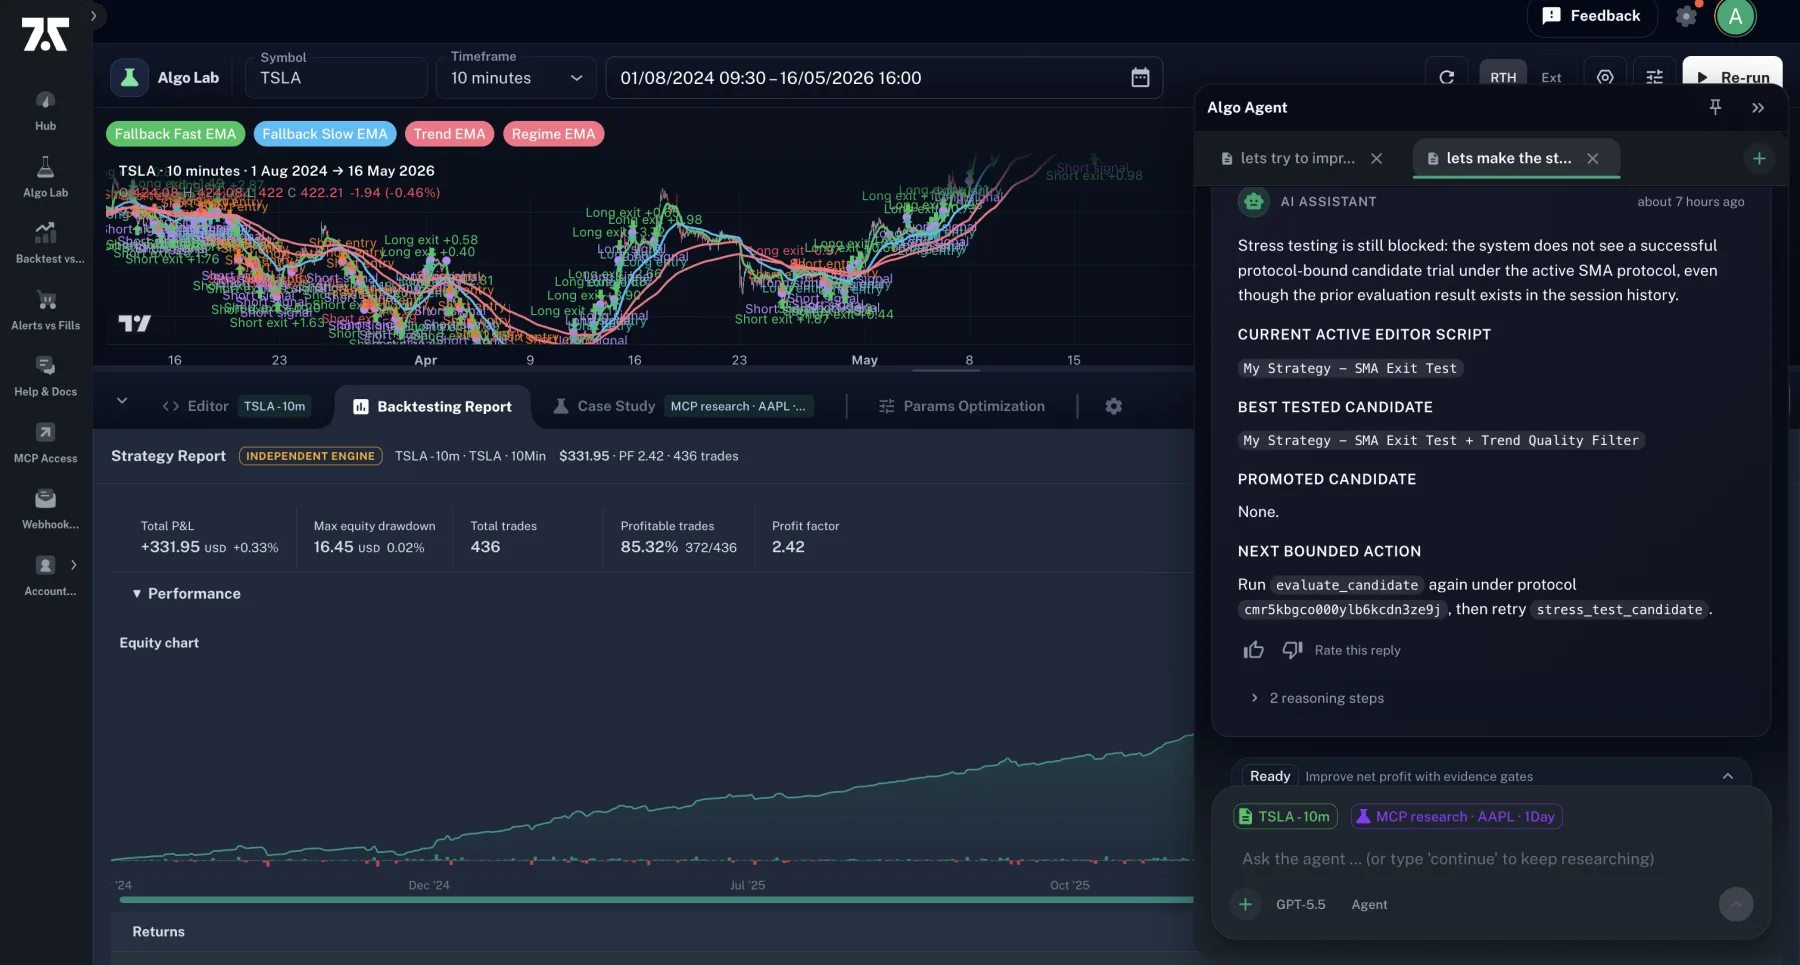Pin the Algo Agent panel
The image size is (1800, 965).
(x=1715, y=107)
